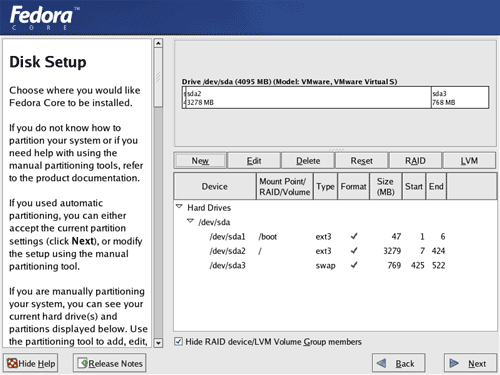Click Format checkmark for /dev/sda1
The width and height of the screenshot is (500, 375).
(354, 236)
